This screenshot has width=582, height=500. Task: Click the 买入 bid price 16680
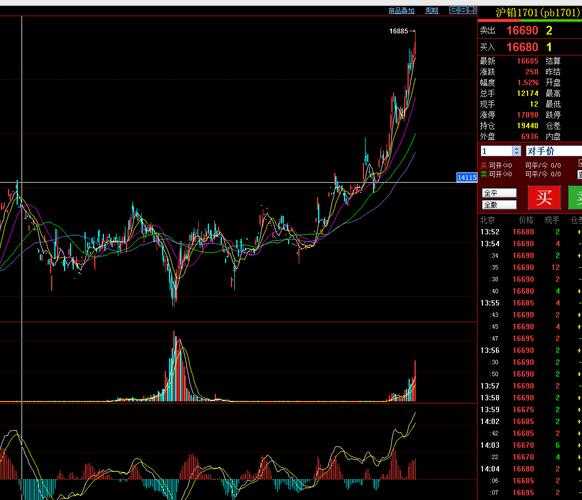(x=522, y=47)
